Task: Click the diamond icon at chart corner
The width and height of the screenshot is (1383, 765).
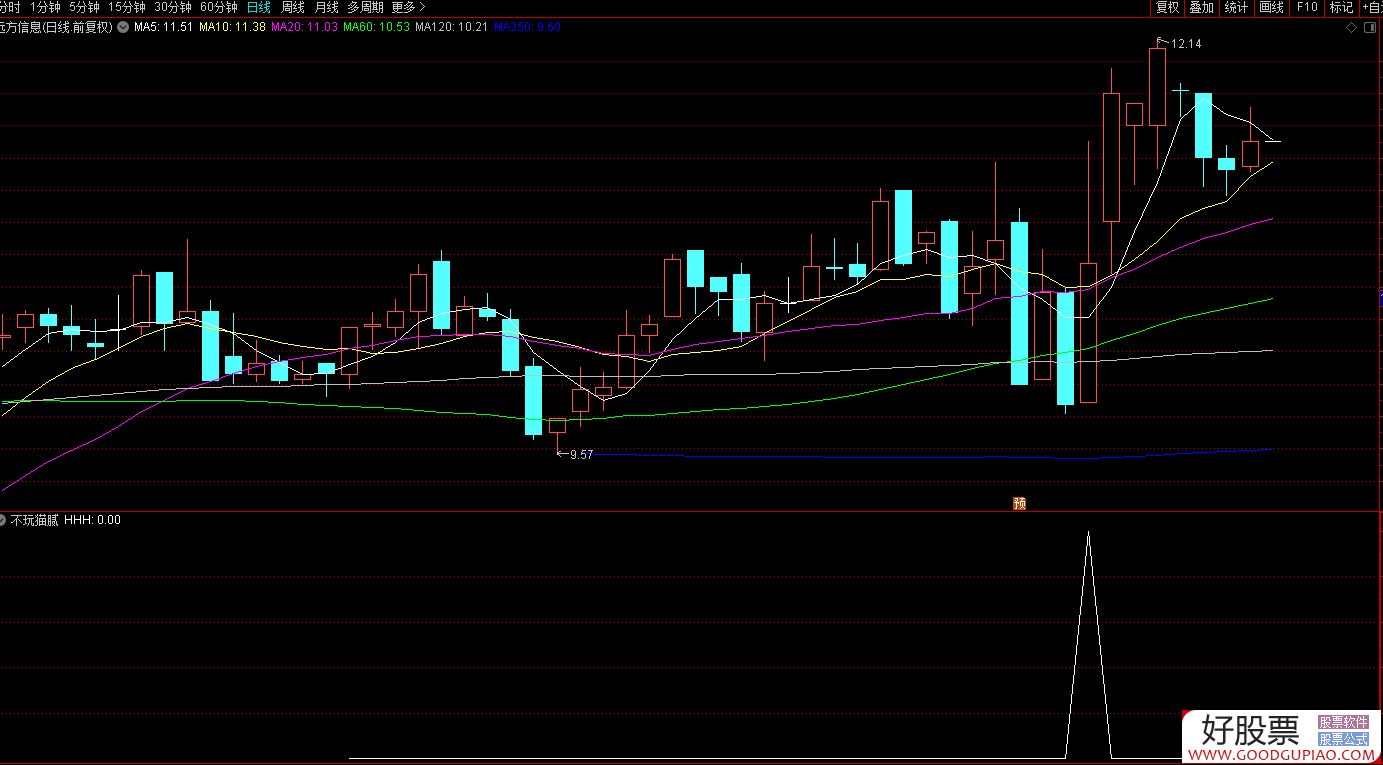Action: (x=1351, y=27)
